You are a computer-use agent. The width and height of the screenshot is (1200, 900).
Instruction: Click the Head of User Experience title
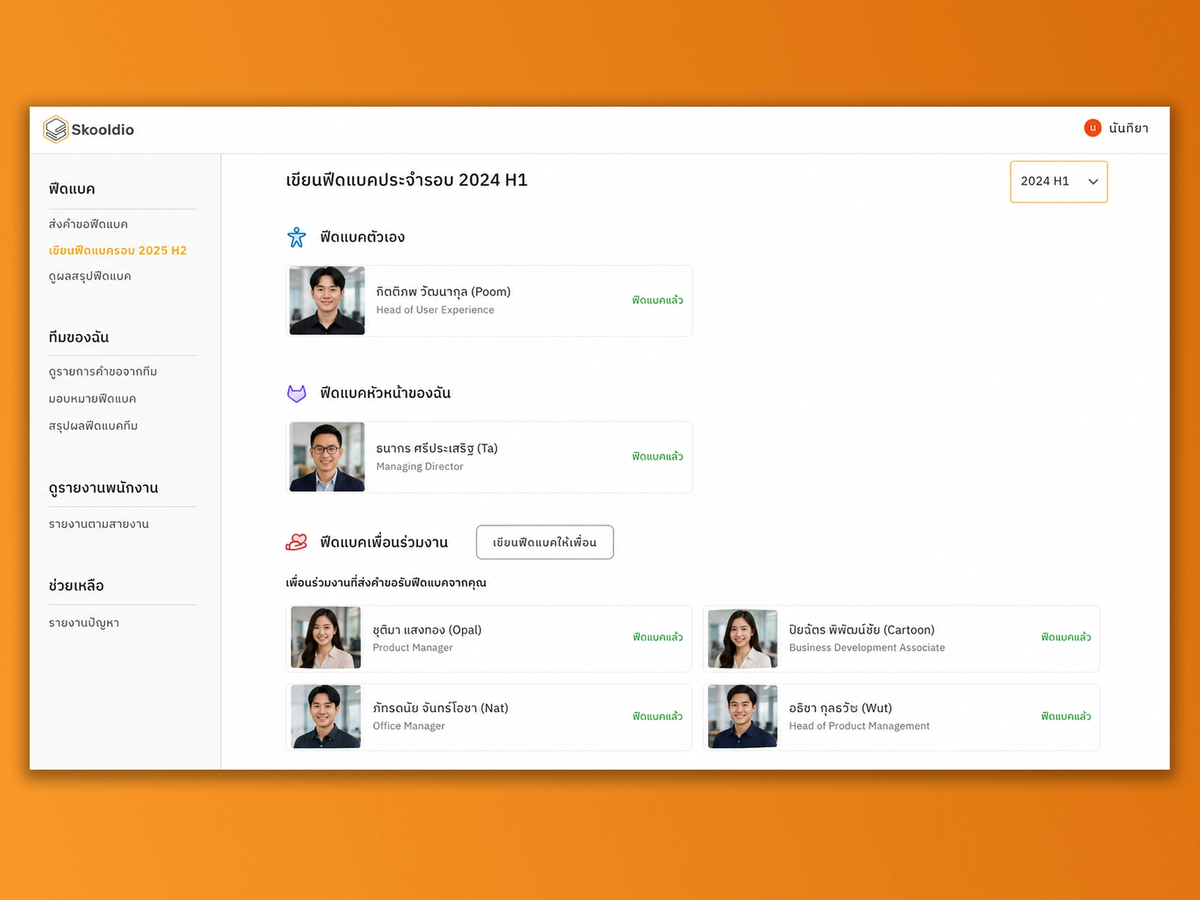pos(435,310)
